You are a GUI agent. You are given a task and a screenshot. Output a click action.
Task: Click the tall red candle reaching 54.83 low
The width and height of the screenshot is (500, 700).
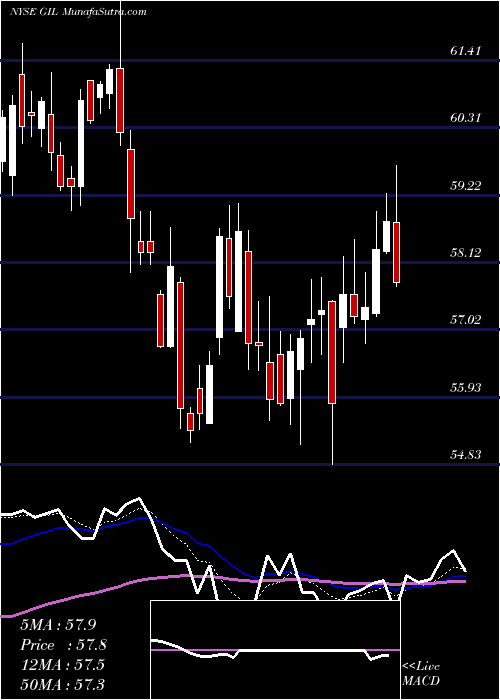point(332,352)
